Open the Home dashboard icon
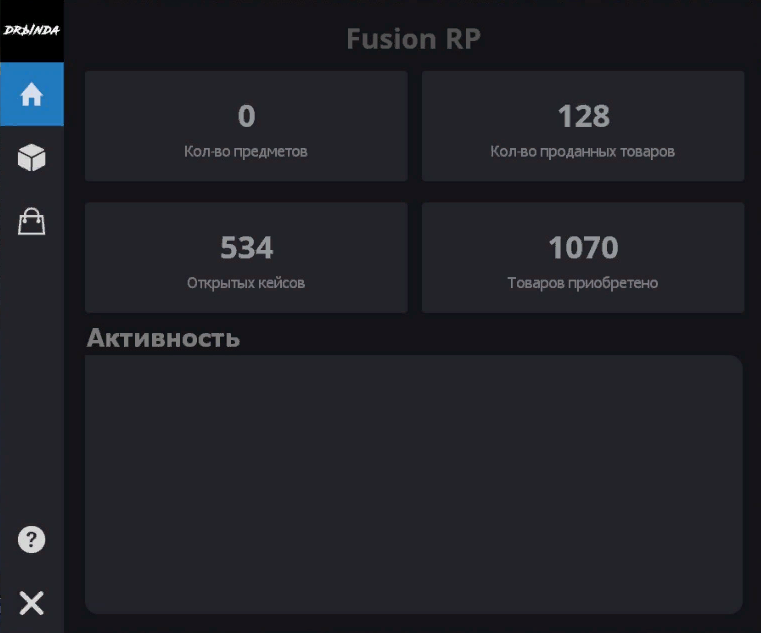Image resolution: width=761 pixels, height=633 pixels. [x=31, y=95]
